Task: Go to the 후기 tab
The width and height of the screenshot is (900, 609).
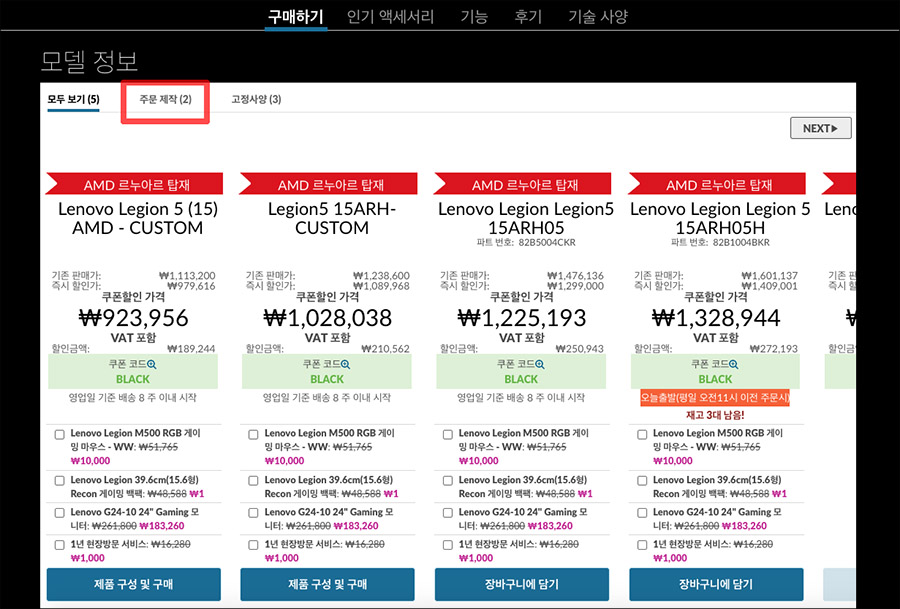Action: [x=528, y=16]
